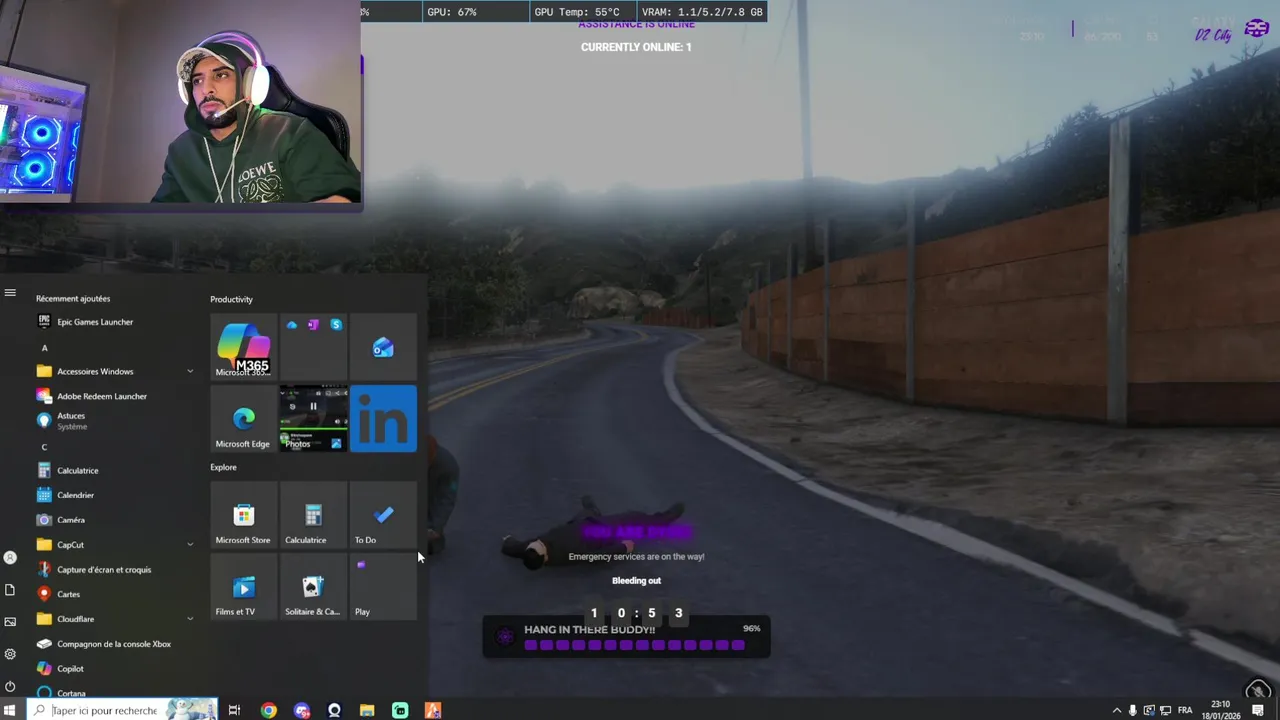Click the Power button in Start sidebar
Screen dimensions: 1280x720
tap(10, 686)
